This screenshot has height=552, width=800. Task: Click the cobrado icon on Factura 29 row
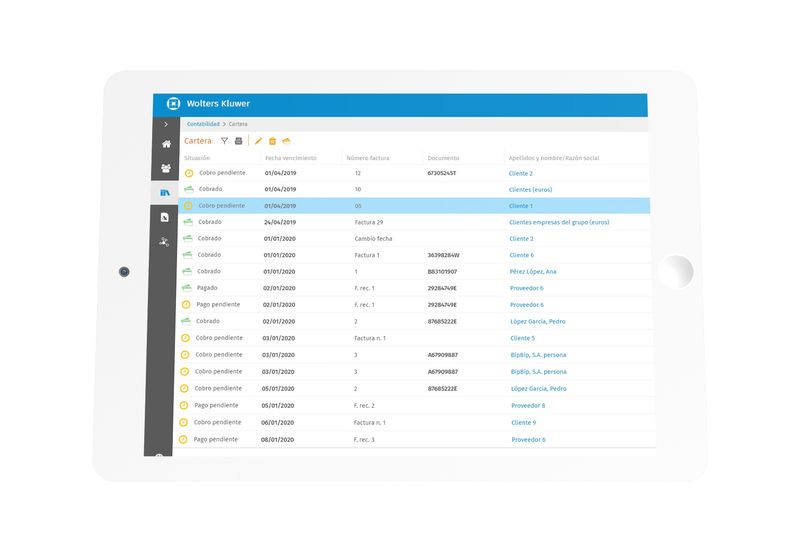[x=188, y=222]
